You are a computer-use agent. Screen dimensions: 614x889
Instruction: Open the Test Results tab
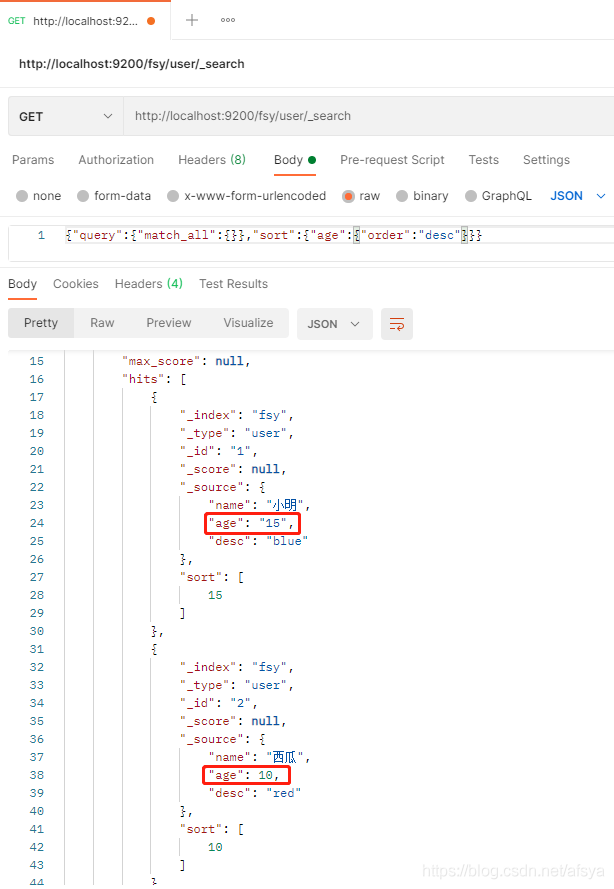tap(234, 284)
